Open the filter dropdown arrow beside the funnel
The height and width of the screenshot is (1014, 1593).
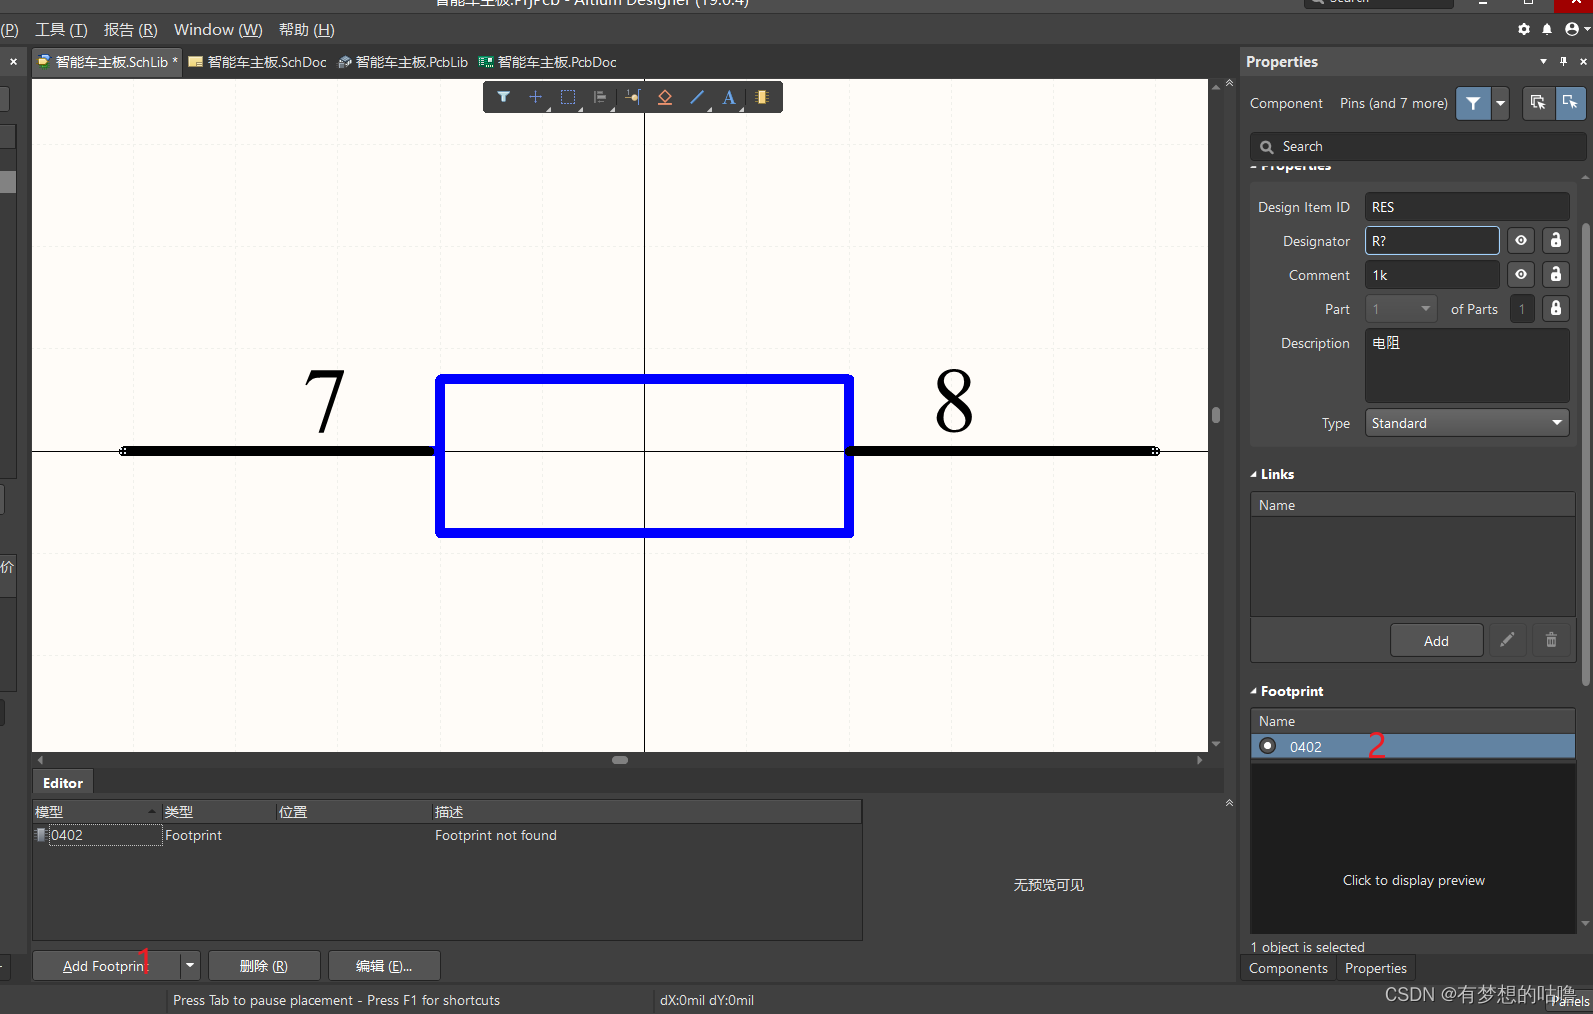[x=1500, y=103]
